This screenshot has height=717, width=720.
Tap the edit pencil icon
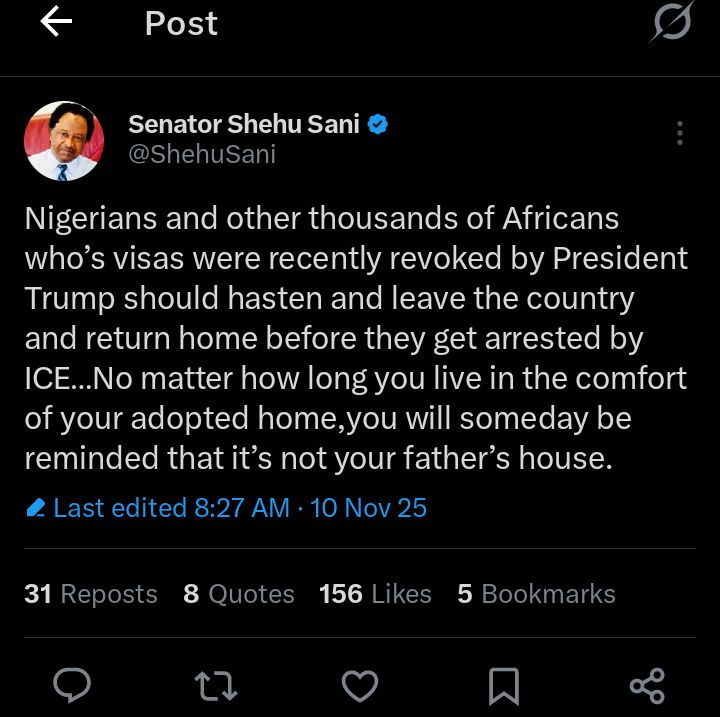point(36,509)
